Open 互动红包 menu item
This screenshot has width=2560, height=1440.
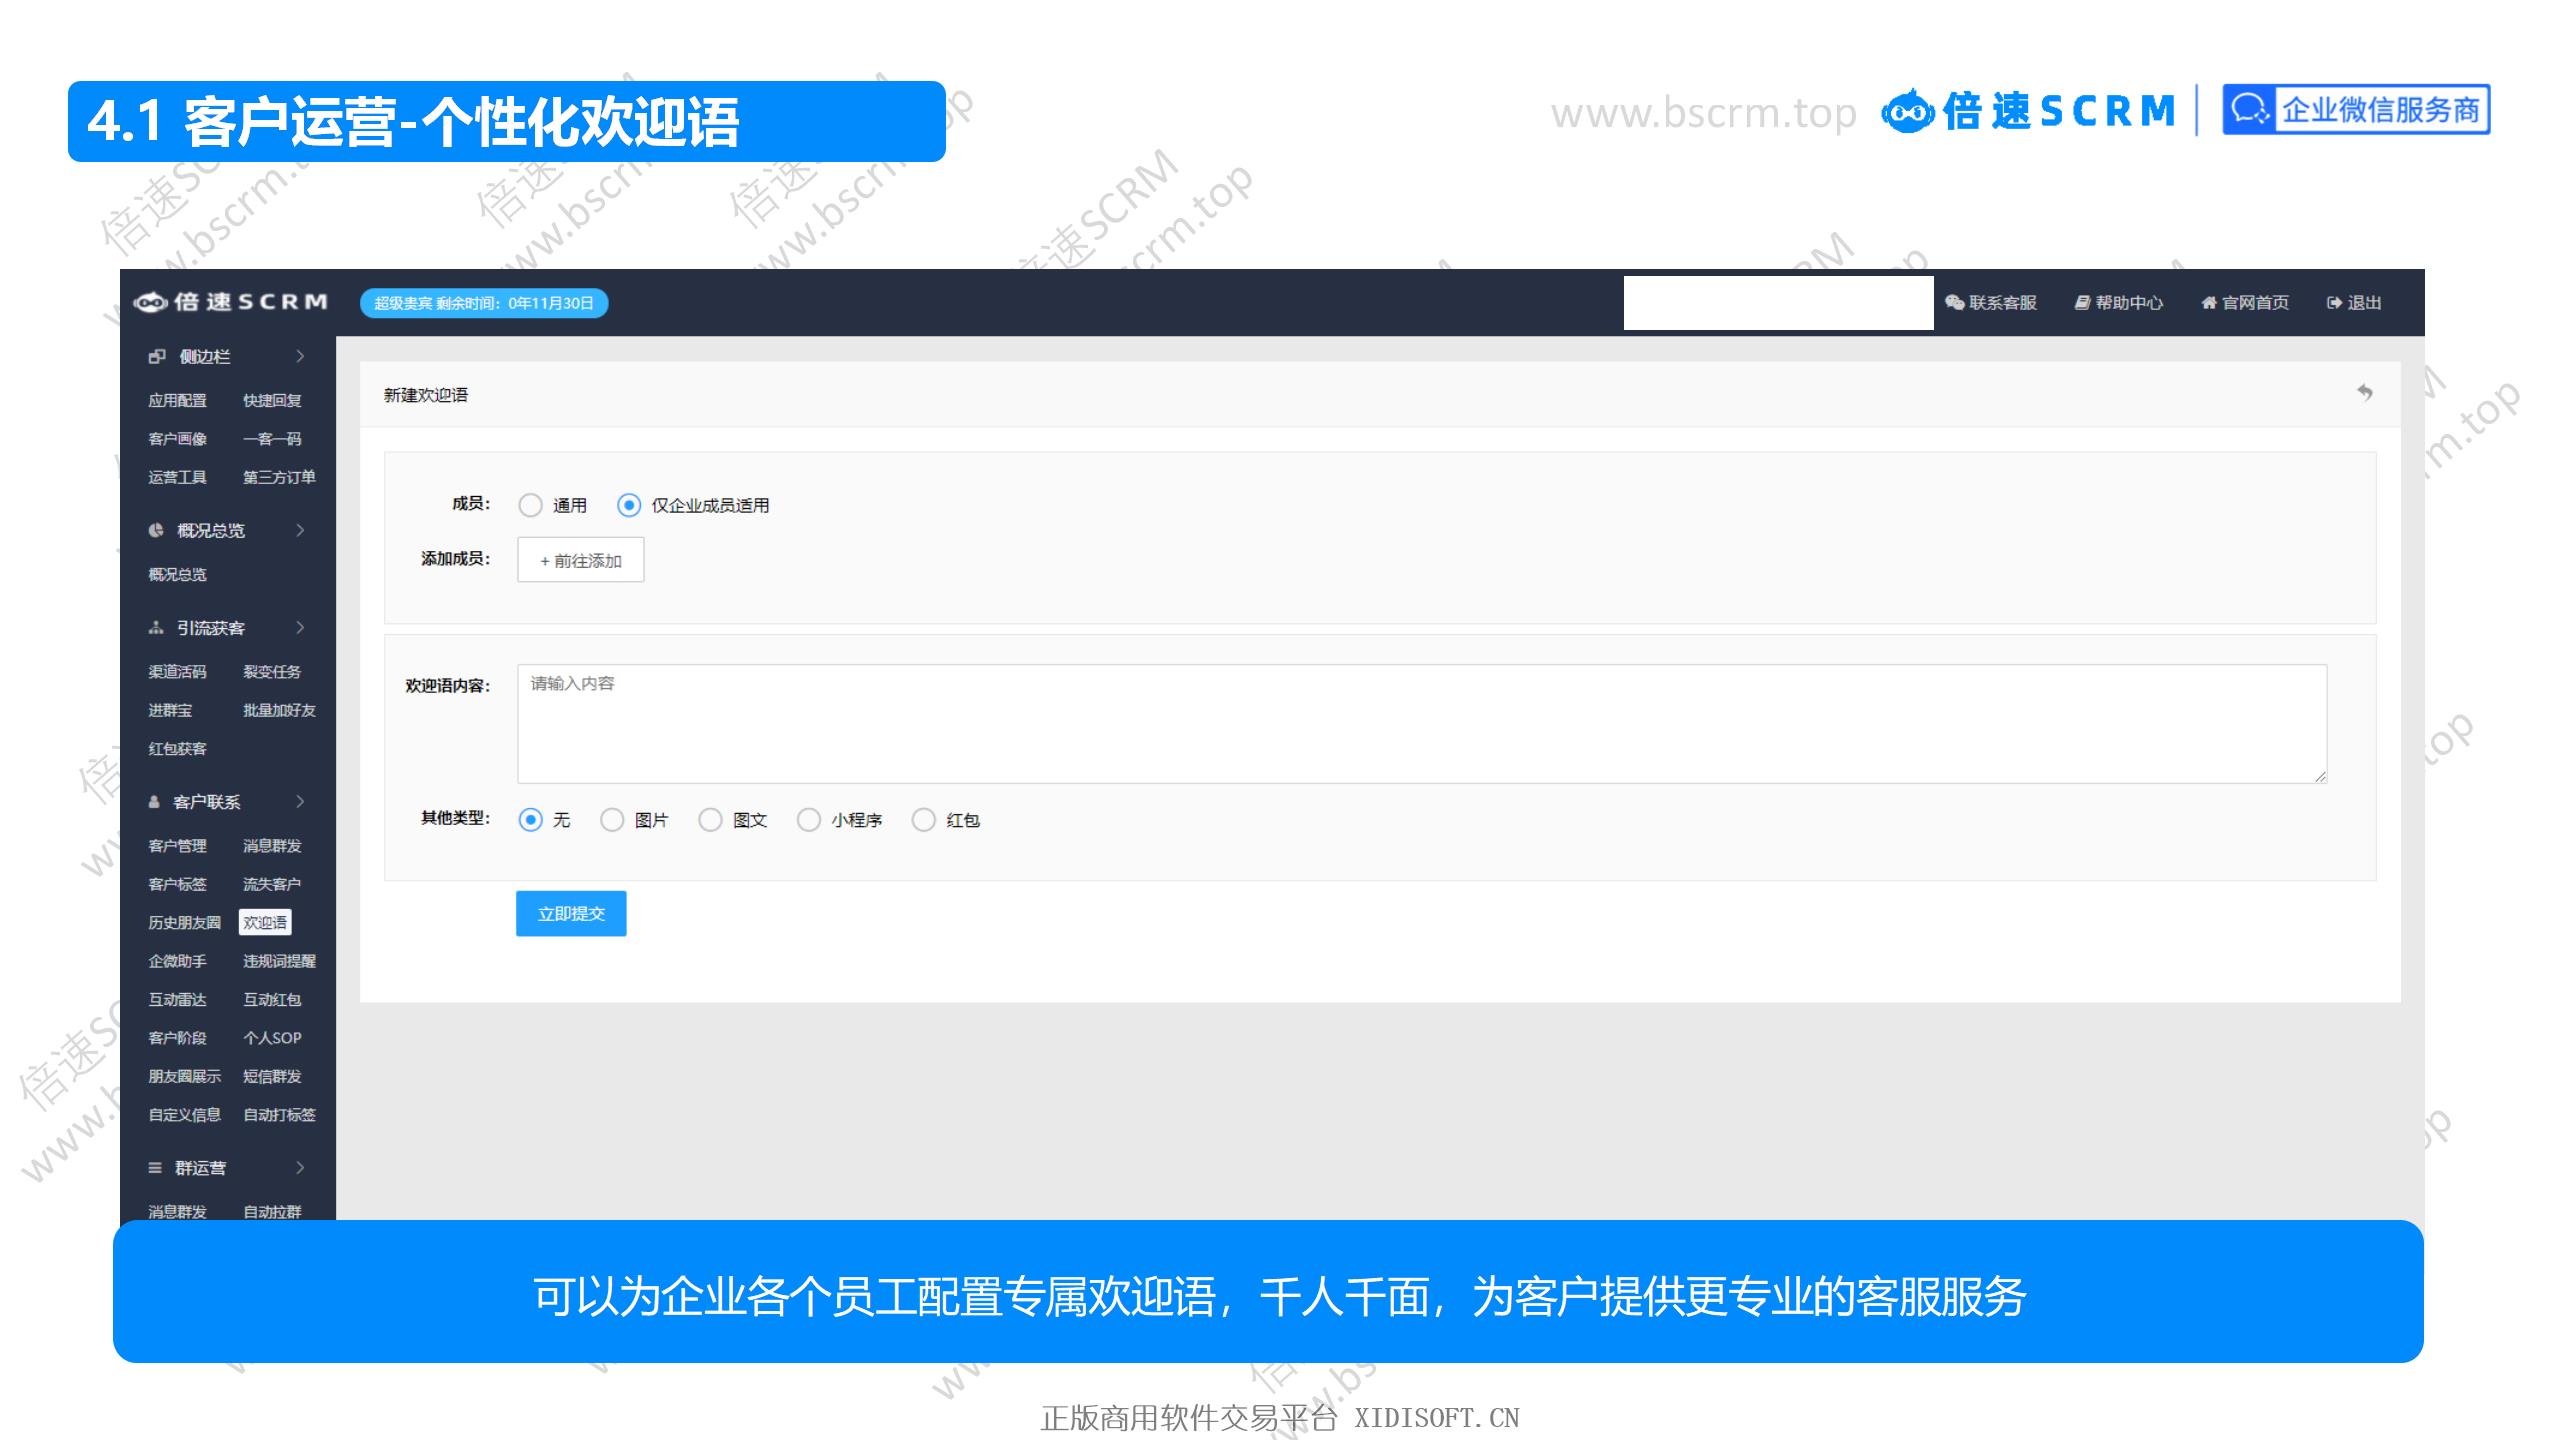[272, 999]
